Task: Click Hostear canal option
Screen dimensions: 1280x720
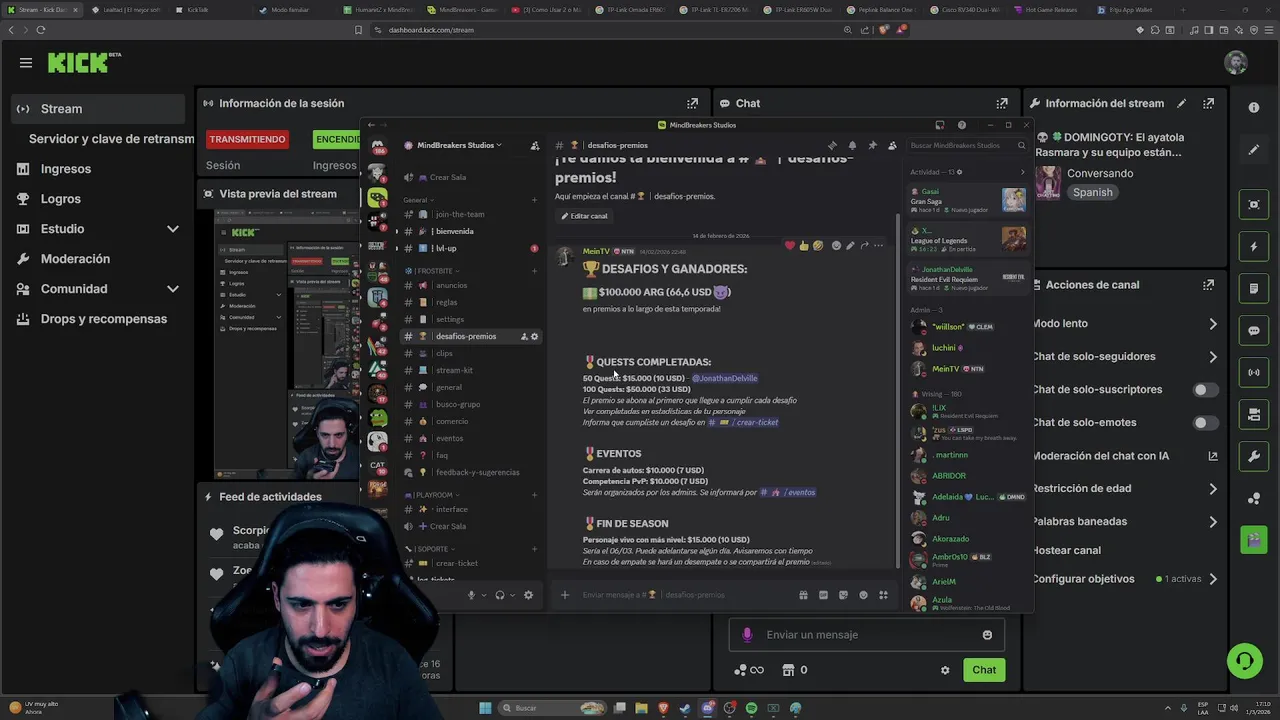Action: click(1066, 550)
